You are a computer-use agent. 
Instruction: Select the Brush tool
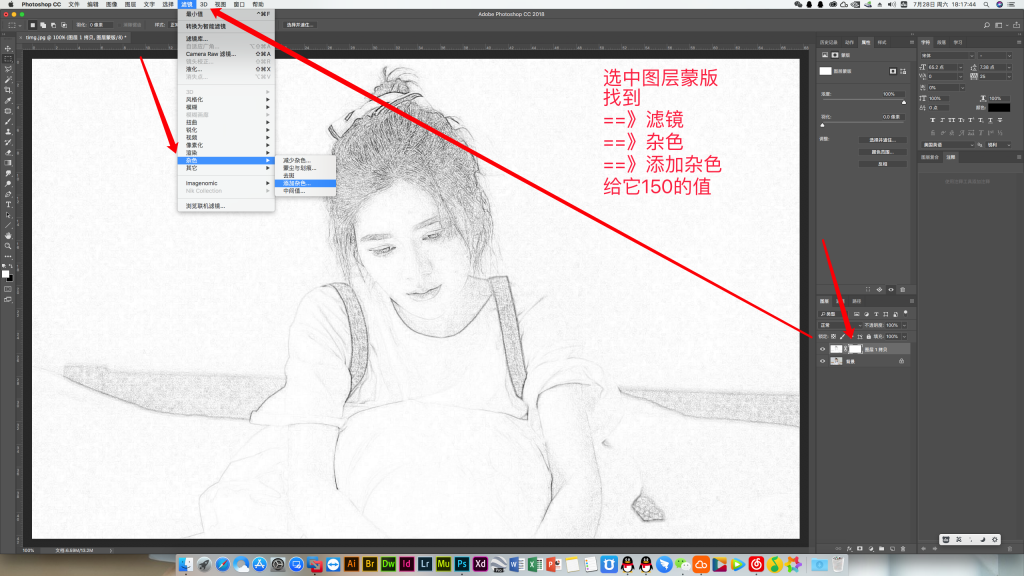(8, 121)
